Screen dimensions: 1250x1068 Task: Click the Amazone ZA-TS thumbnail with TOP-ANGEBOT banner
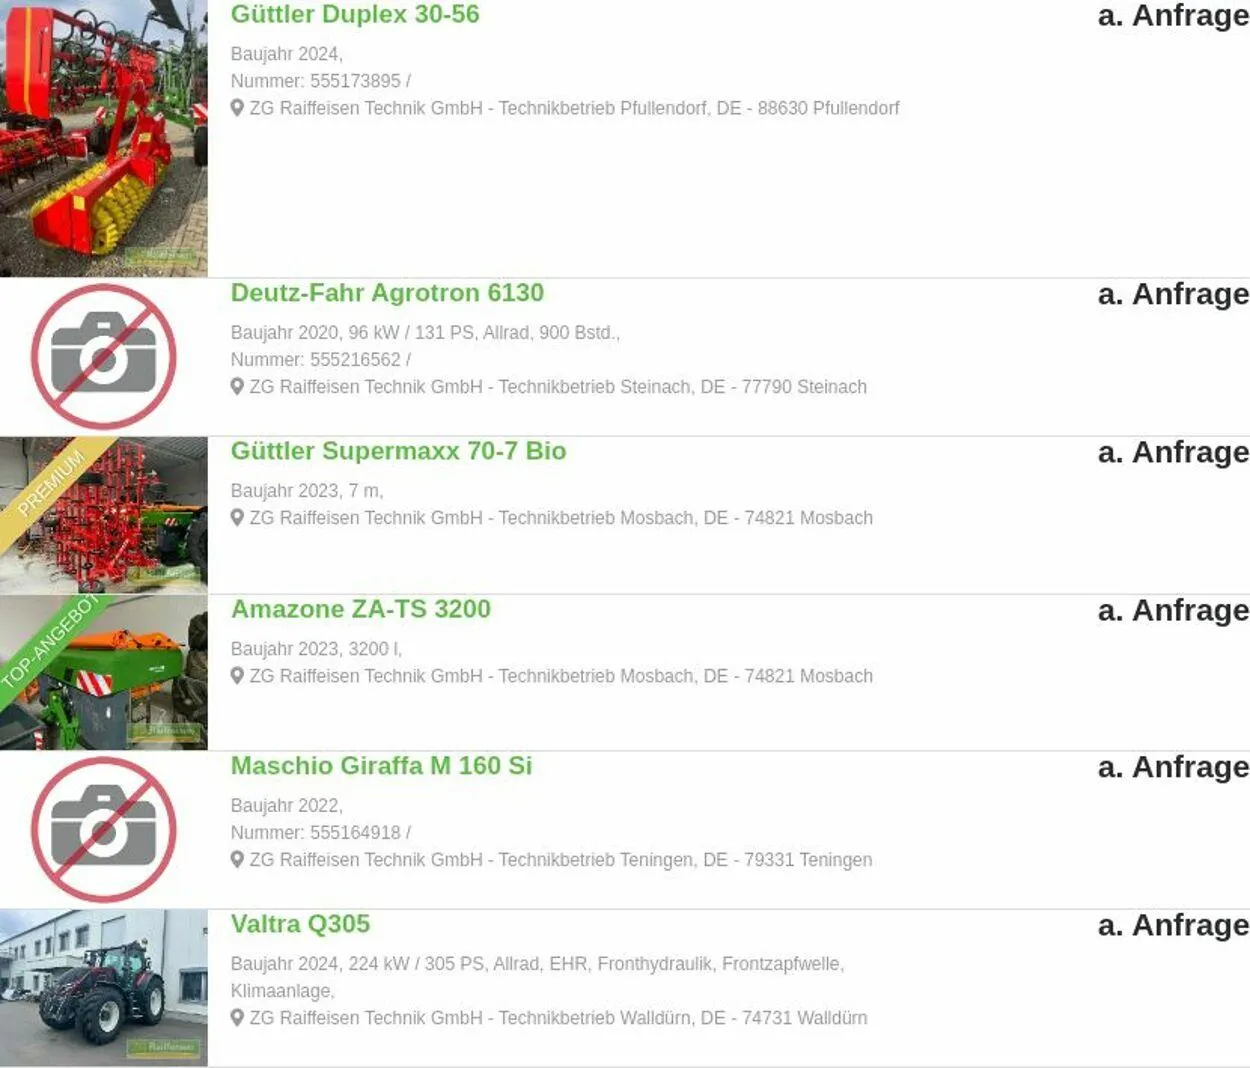click(x=104, y=672)
